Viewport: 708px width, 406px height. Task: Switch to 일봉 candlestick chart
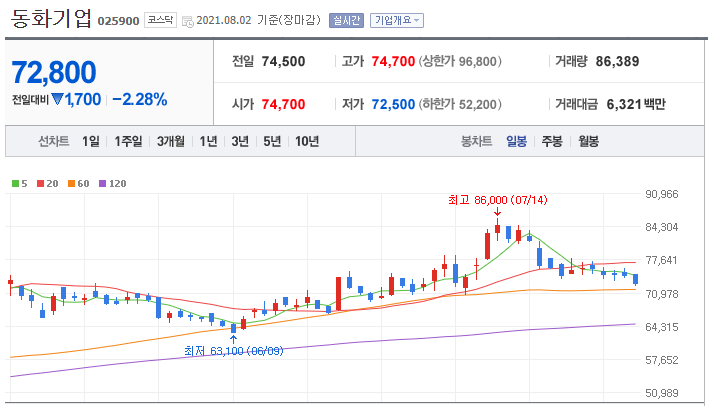(x=516, y=141)
